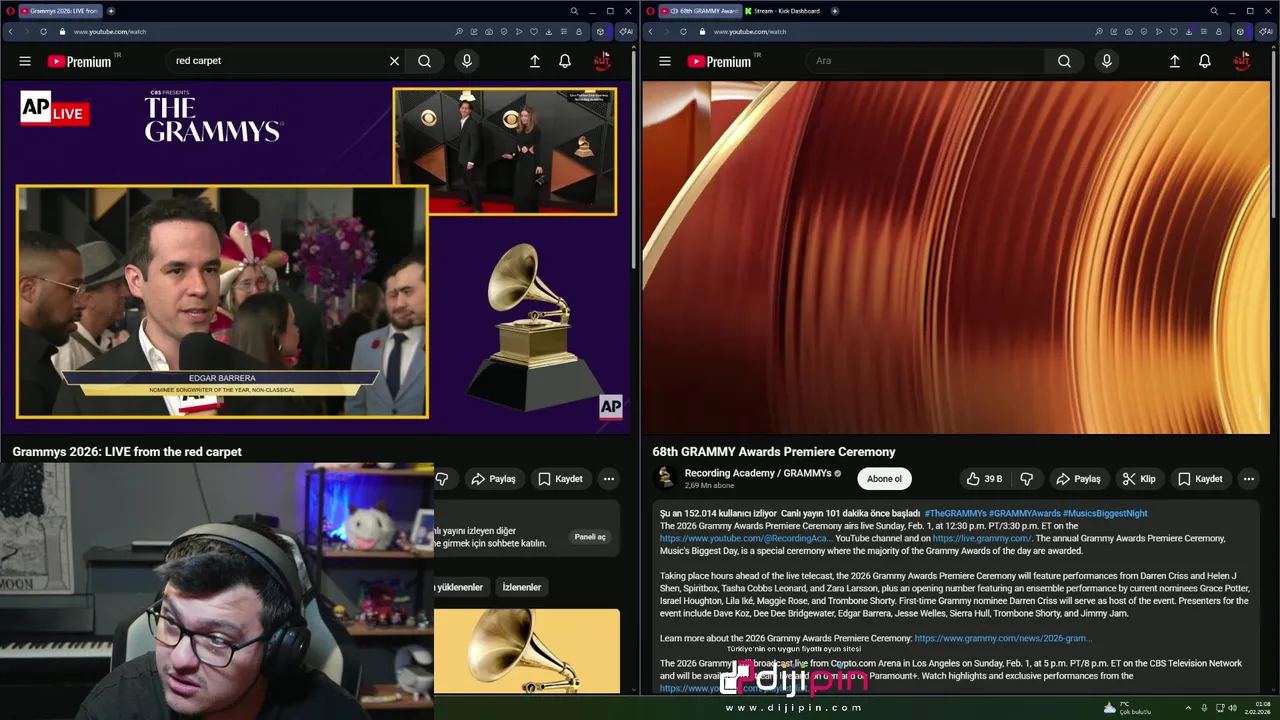Focus the 'Ara' search field
Screen dimensions: 1280x720
(926, 61)
